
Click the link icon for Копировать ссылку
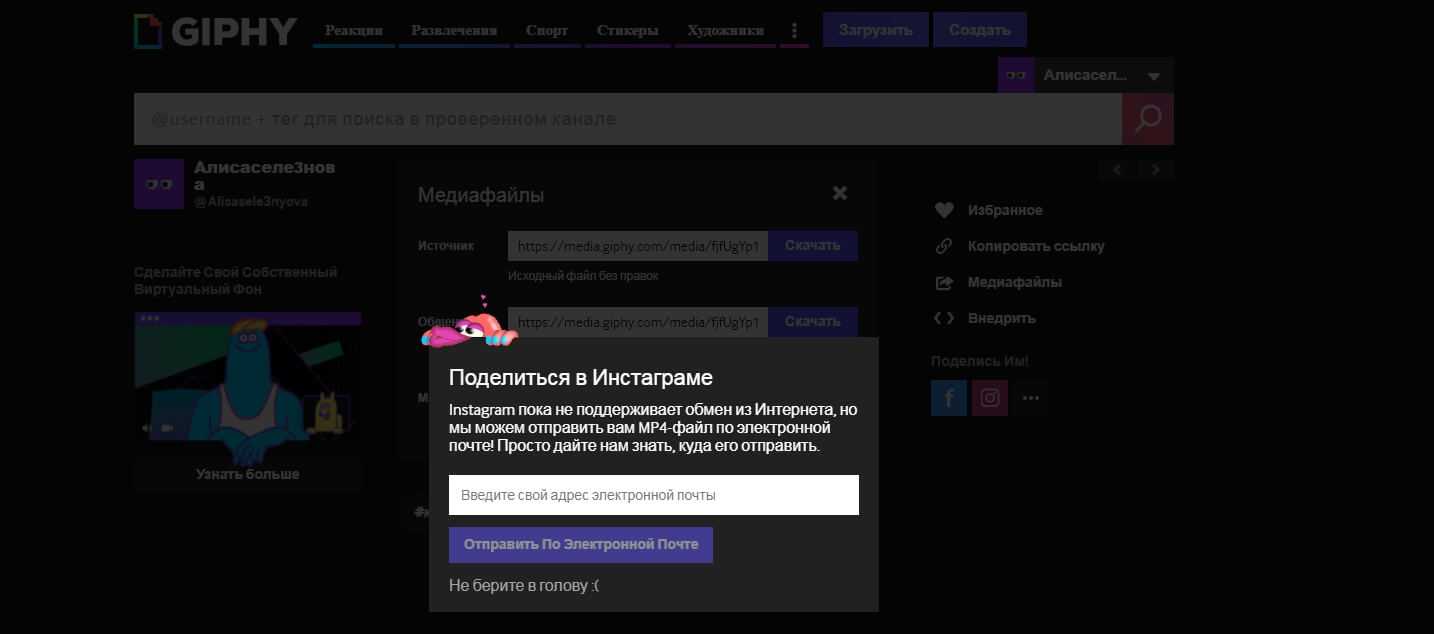tap(943, 246)
